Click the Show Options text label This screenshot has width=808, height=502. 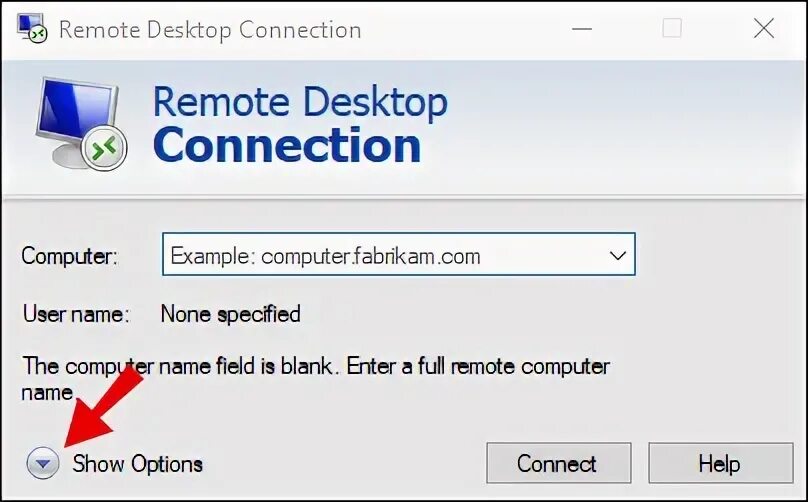pyautogui.click(x=137, y=464)
